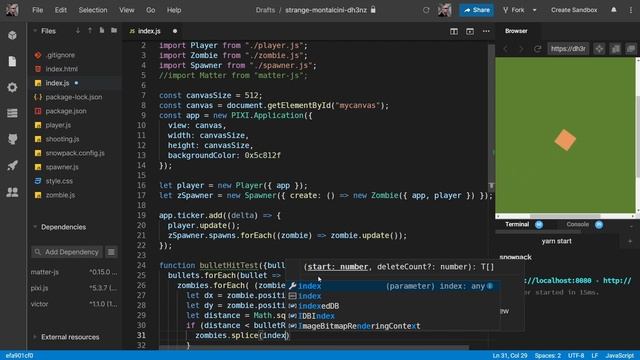Open the Explorer file icon in activity bar
This screenshot has height=360, width=640.
coord(12,61)
